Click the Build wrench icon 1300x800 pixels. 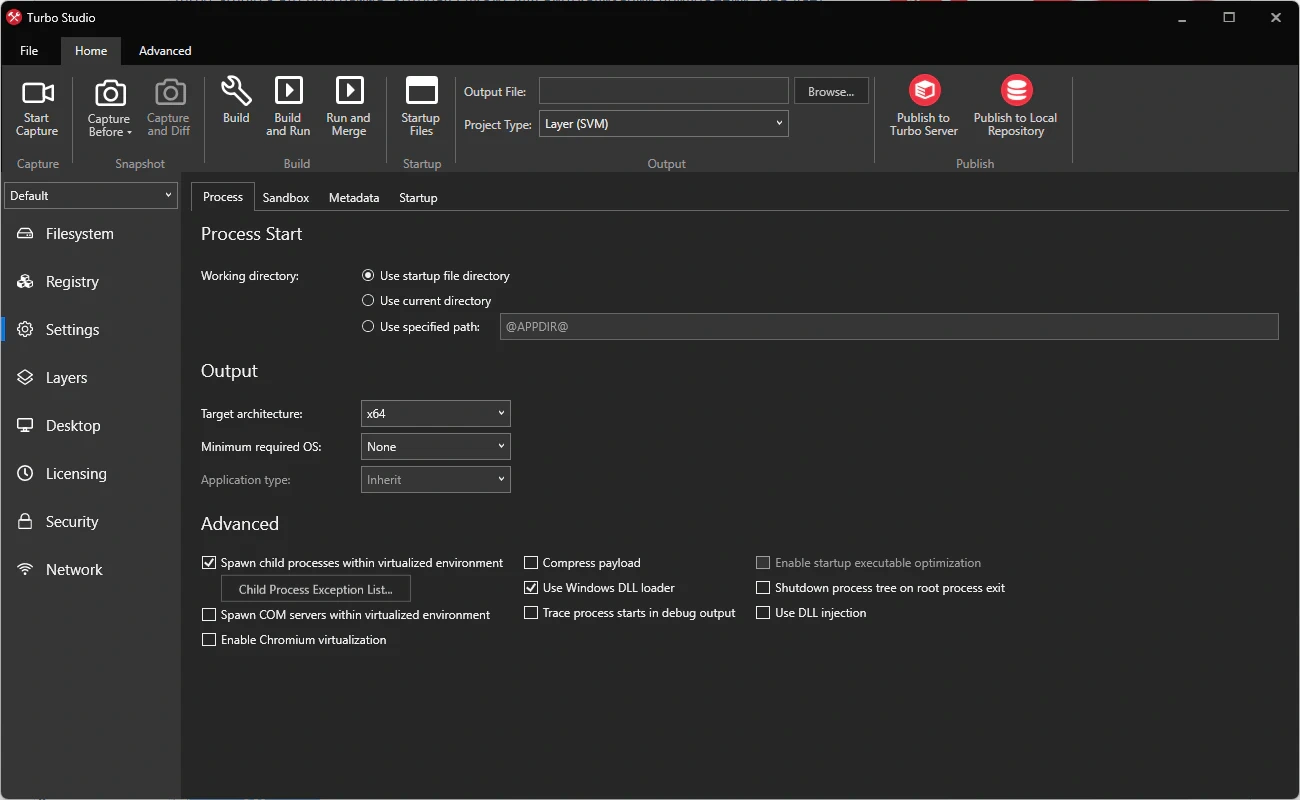236,92
